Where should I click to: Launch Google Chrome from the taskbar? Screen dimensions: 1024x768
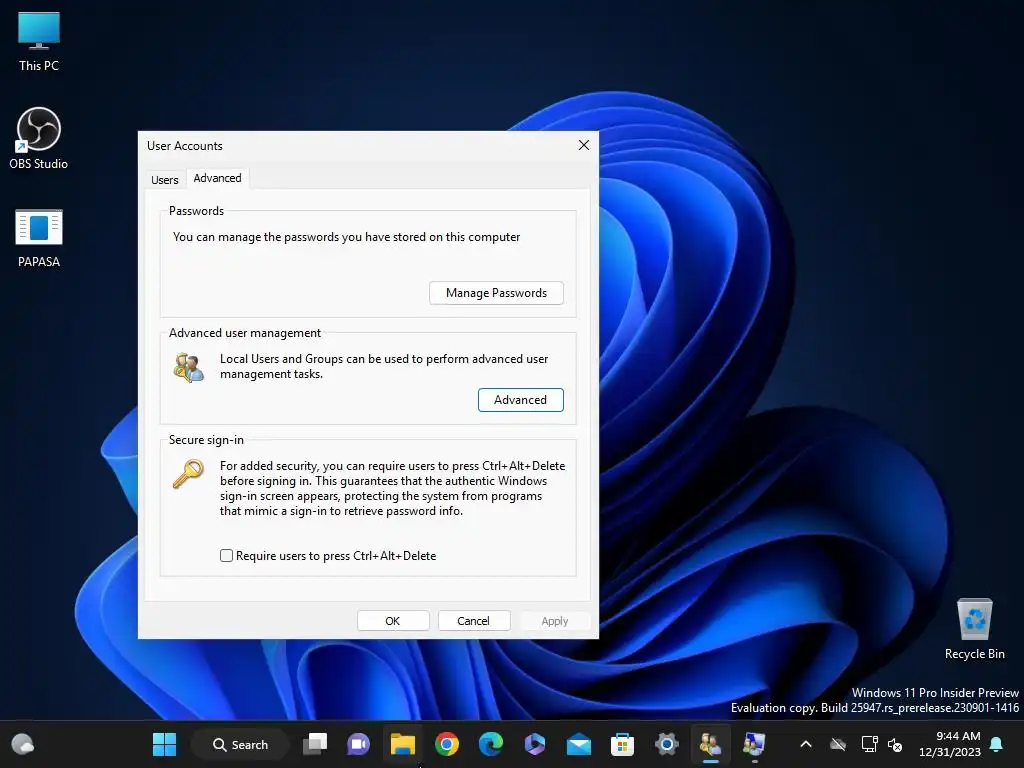447,744
